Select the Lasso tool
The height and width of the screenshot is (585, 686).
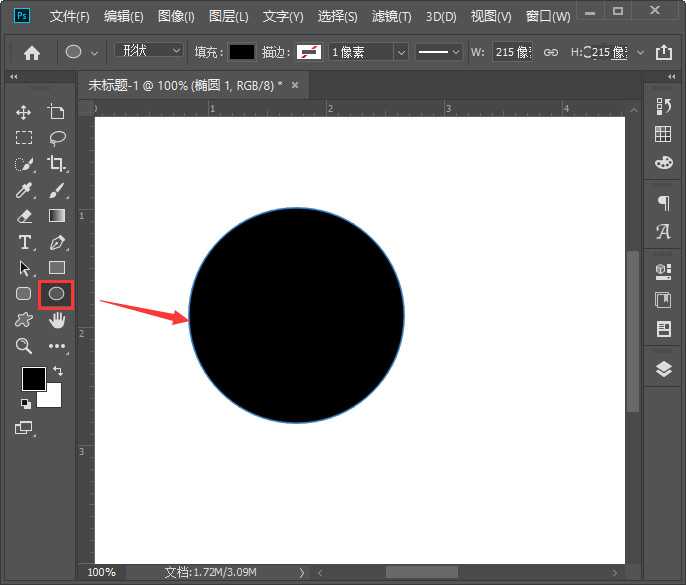57,138
